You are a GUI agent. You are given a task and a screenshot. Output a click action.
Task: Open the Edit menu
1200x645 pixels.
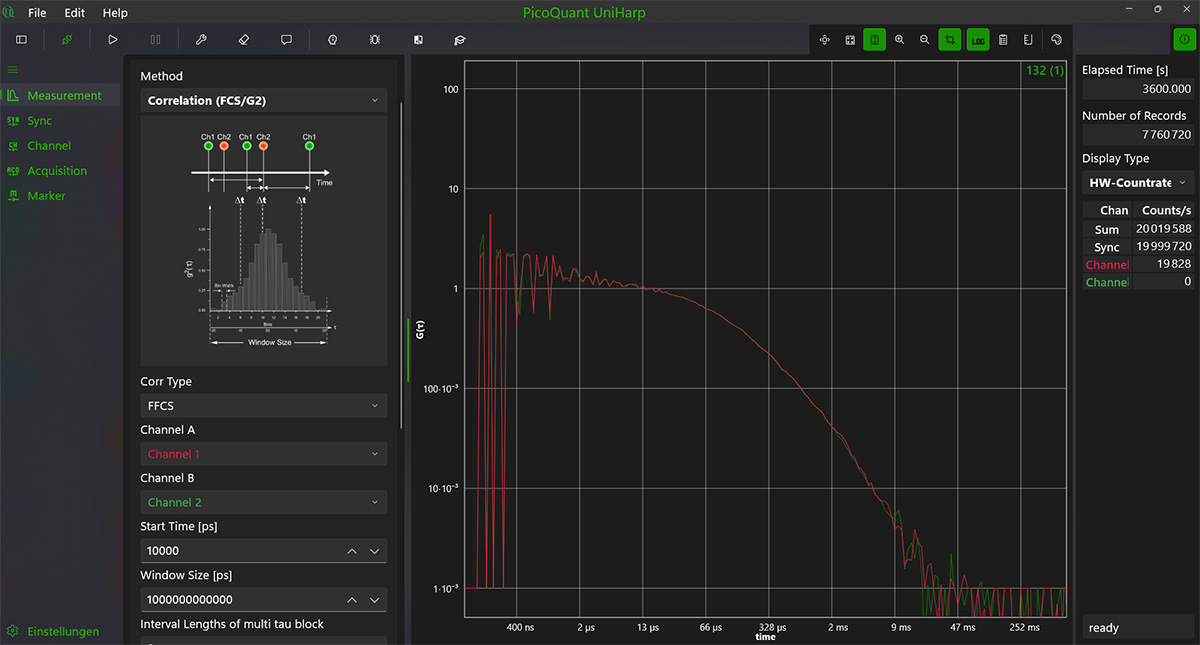tap(75, 13)
